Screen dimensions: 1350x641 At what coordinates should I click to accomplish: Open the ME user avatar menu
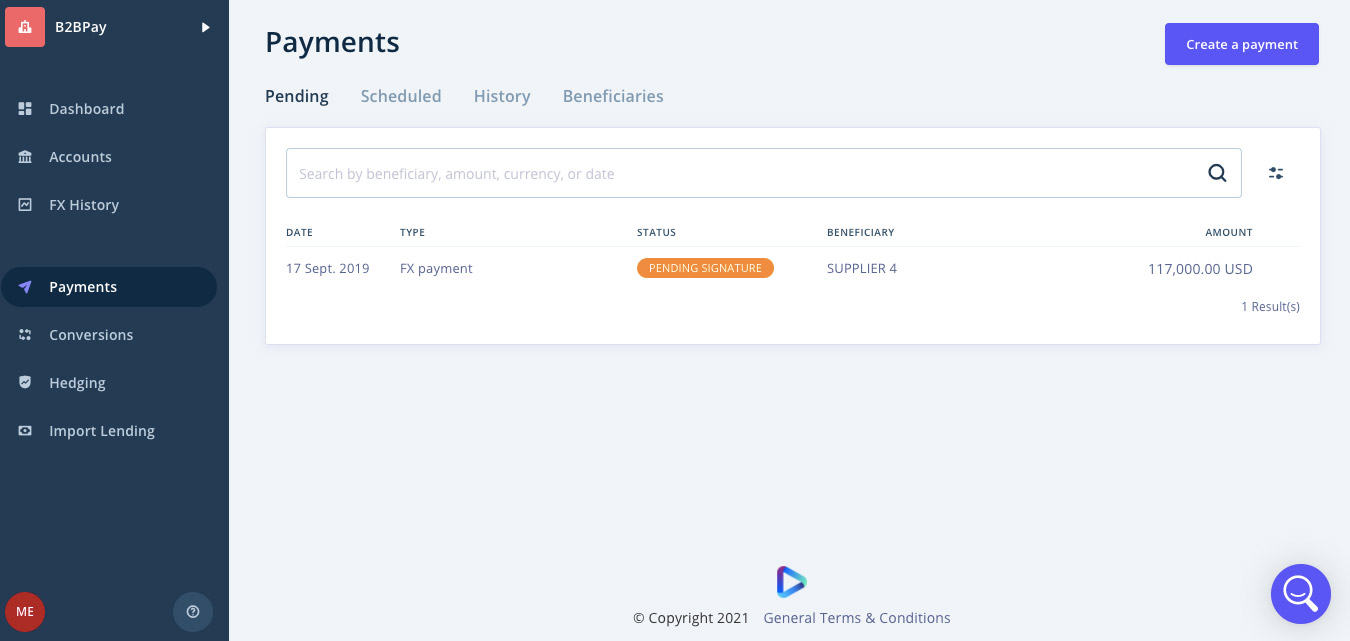point(25,611)
